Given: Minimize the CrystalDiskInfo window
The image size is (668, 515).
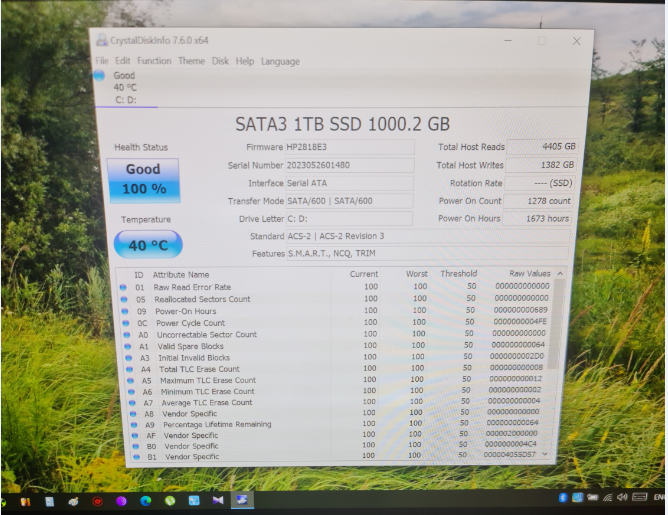Looking at the screenshot, I should coord(508,40).
